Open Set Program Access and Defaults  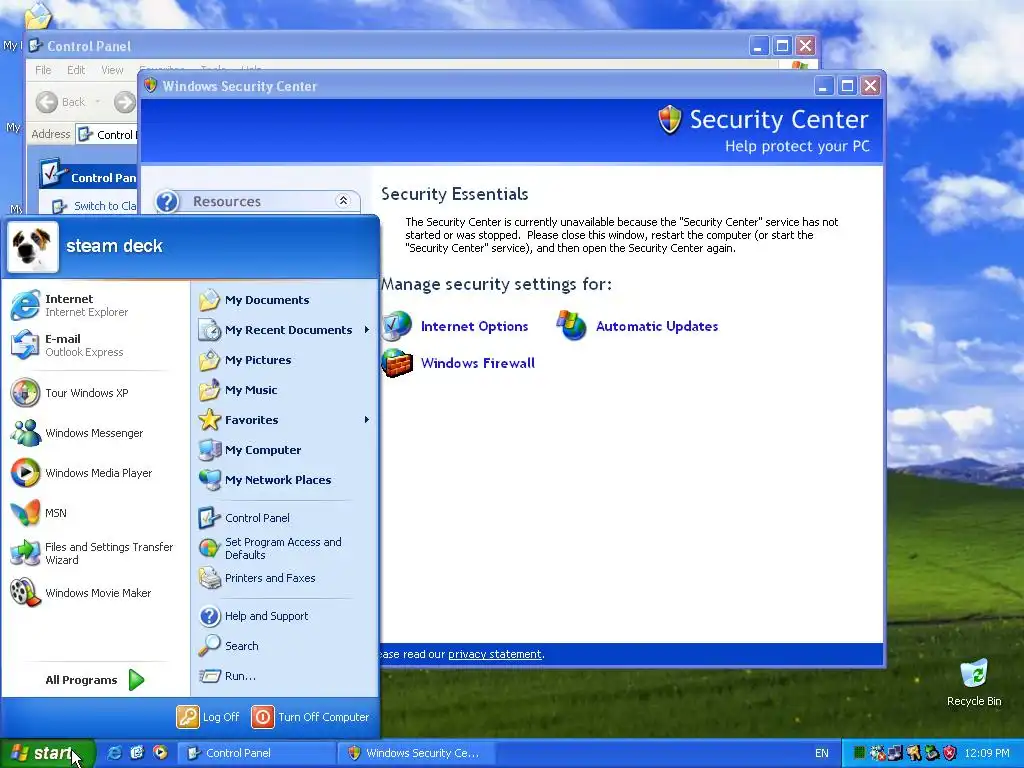(285, 549)
